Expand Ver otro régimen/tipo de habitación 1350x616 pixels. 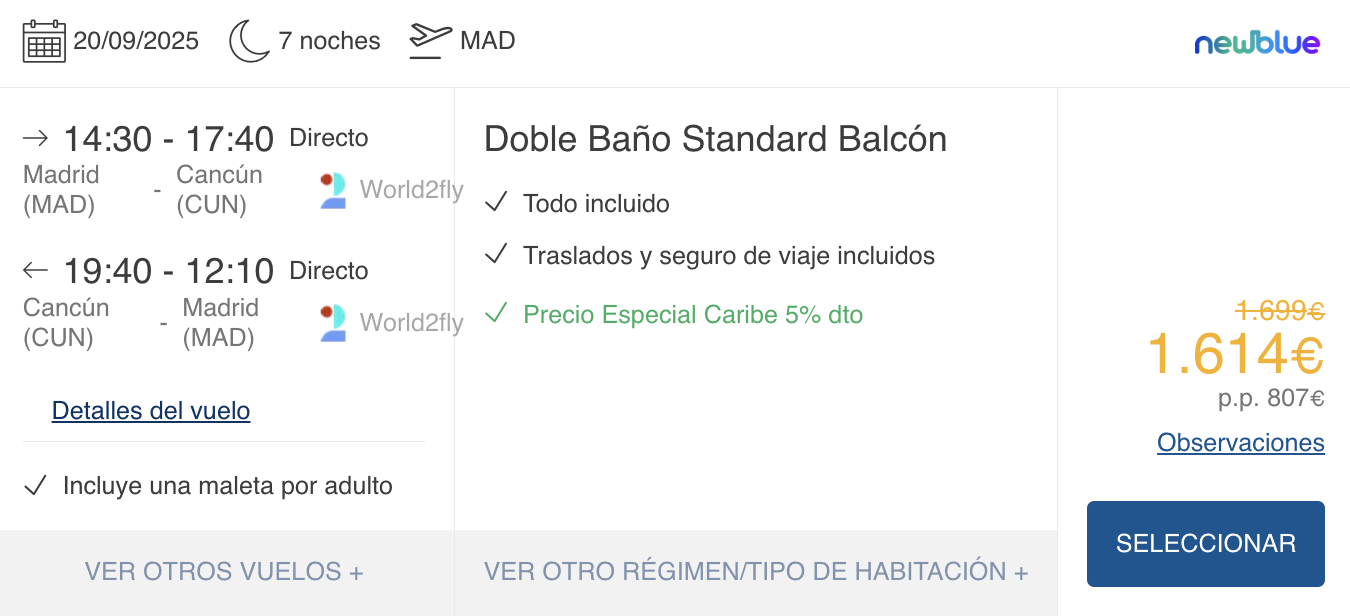[x=756, y=572]
